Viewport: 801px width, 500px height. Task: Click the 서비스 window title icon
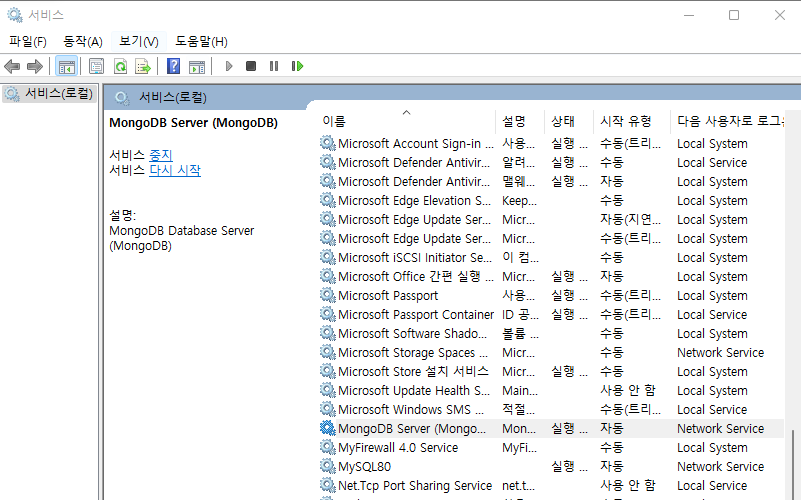[x=15, y=15]
